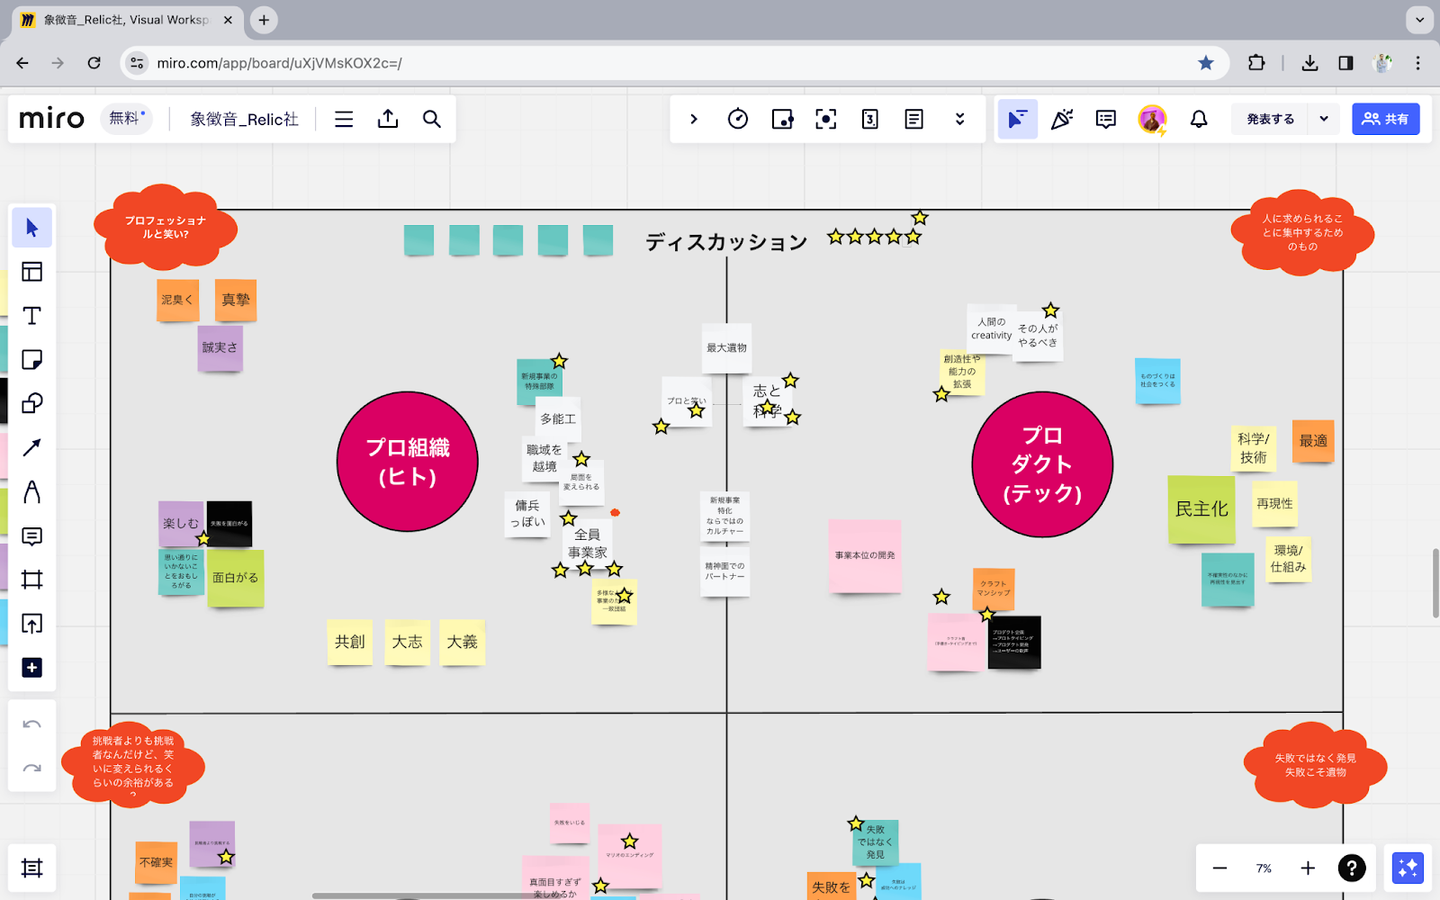
Task: Expand the collapsed toolbar chevron
Action: 694,119
